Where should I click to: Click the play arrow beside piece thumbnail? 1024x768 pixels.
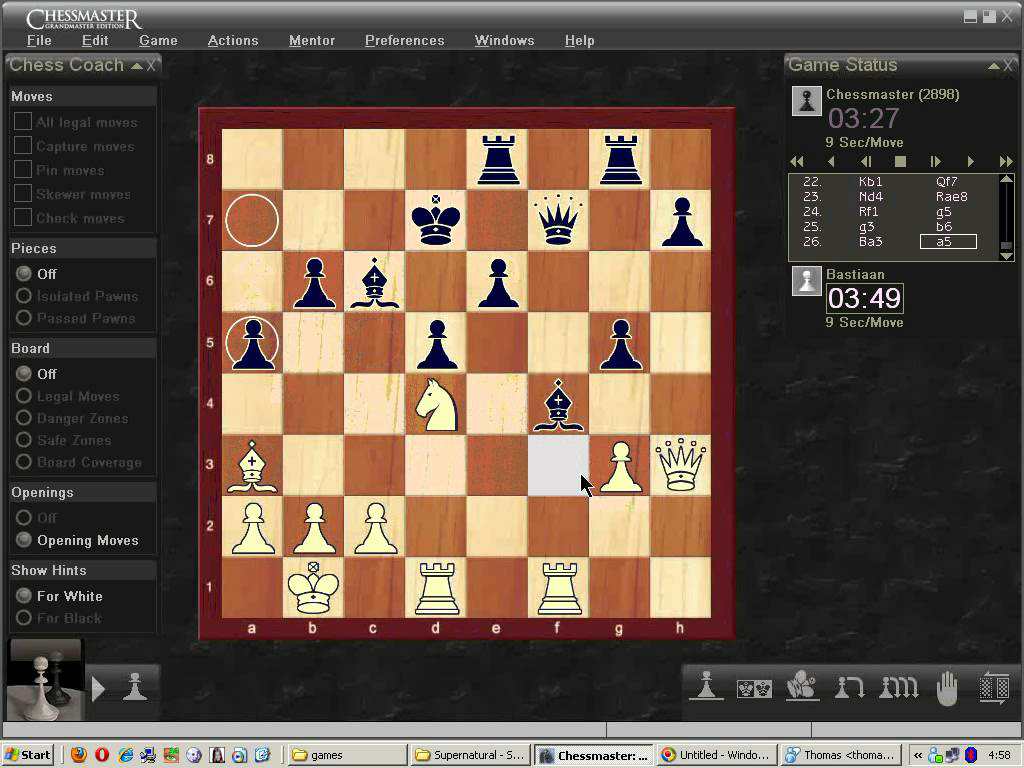[99, 689]
